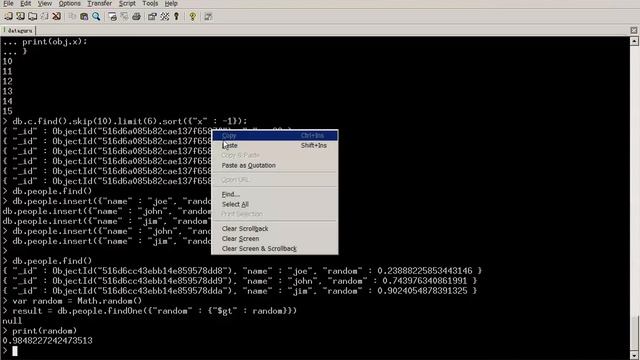Click the output value 0.9848227242473513
The width and height of the screenshot is (640, 360).
coord(47,340)
